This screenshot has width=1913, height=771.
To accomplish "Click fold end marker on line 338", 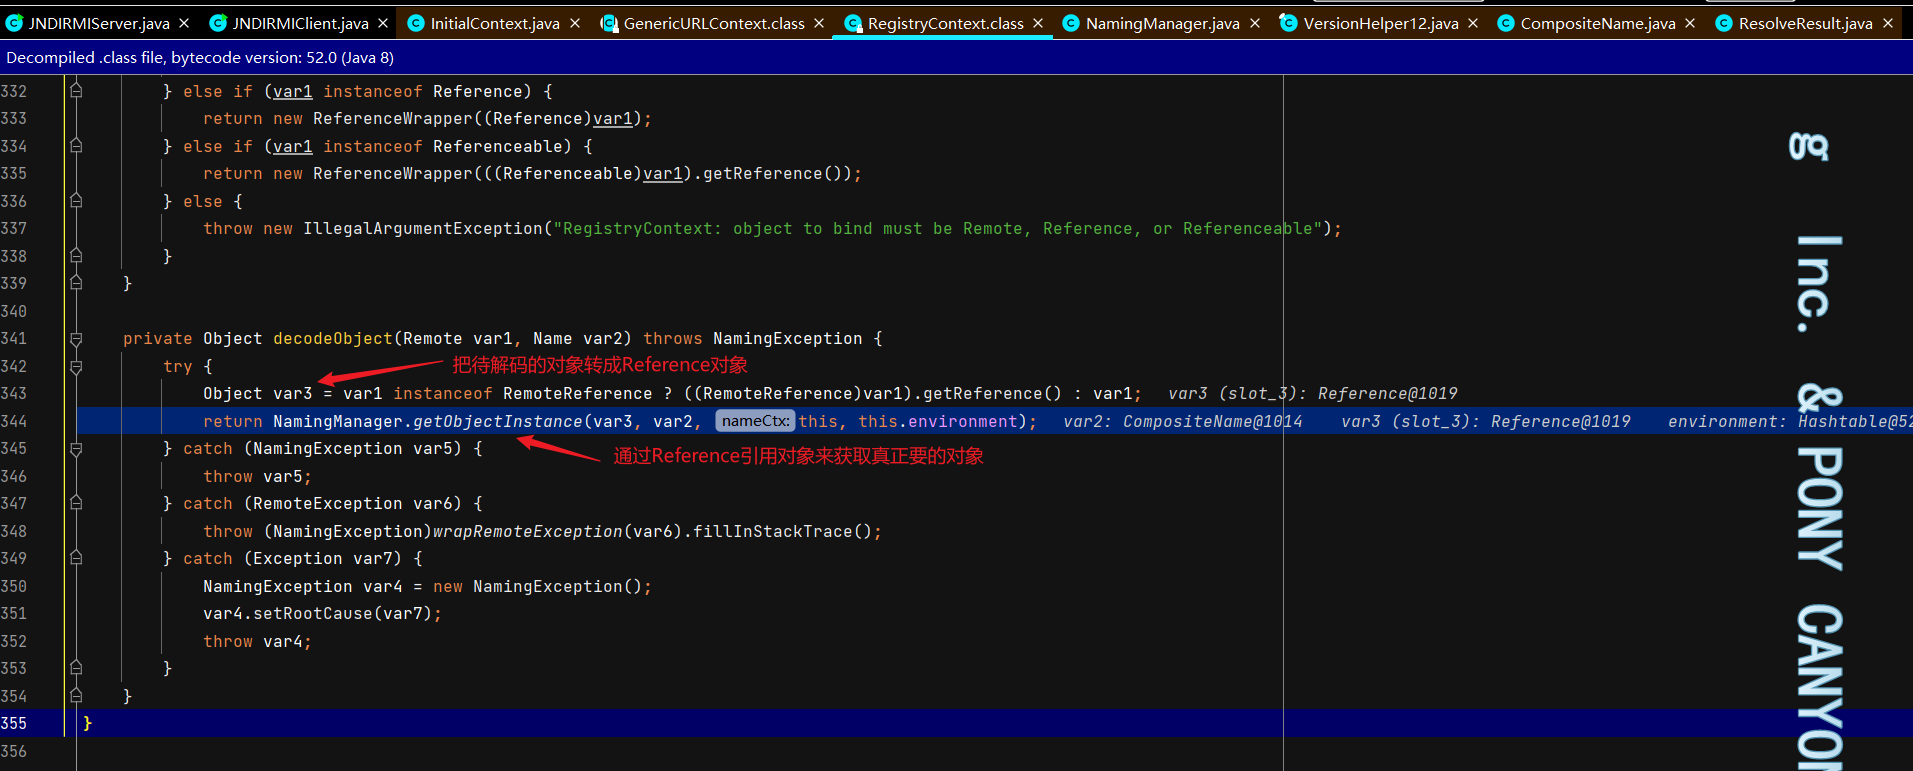I will 76,256.
